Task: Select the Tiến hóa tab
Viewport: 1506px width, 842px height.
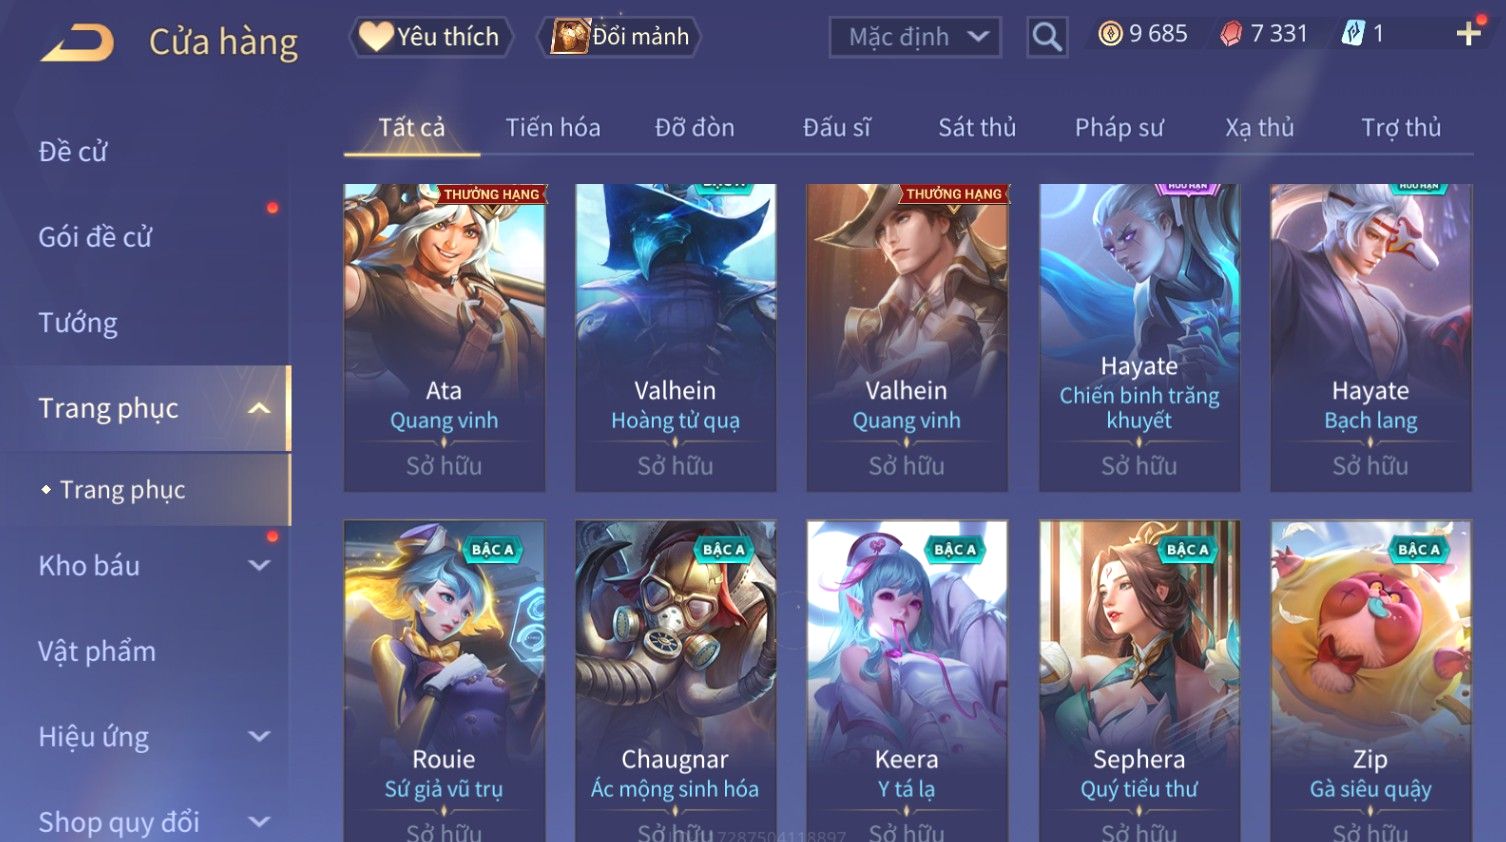Action: click(553, 128)
